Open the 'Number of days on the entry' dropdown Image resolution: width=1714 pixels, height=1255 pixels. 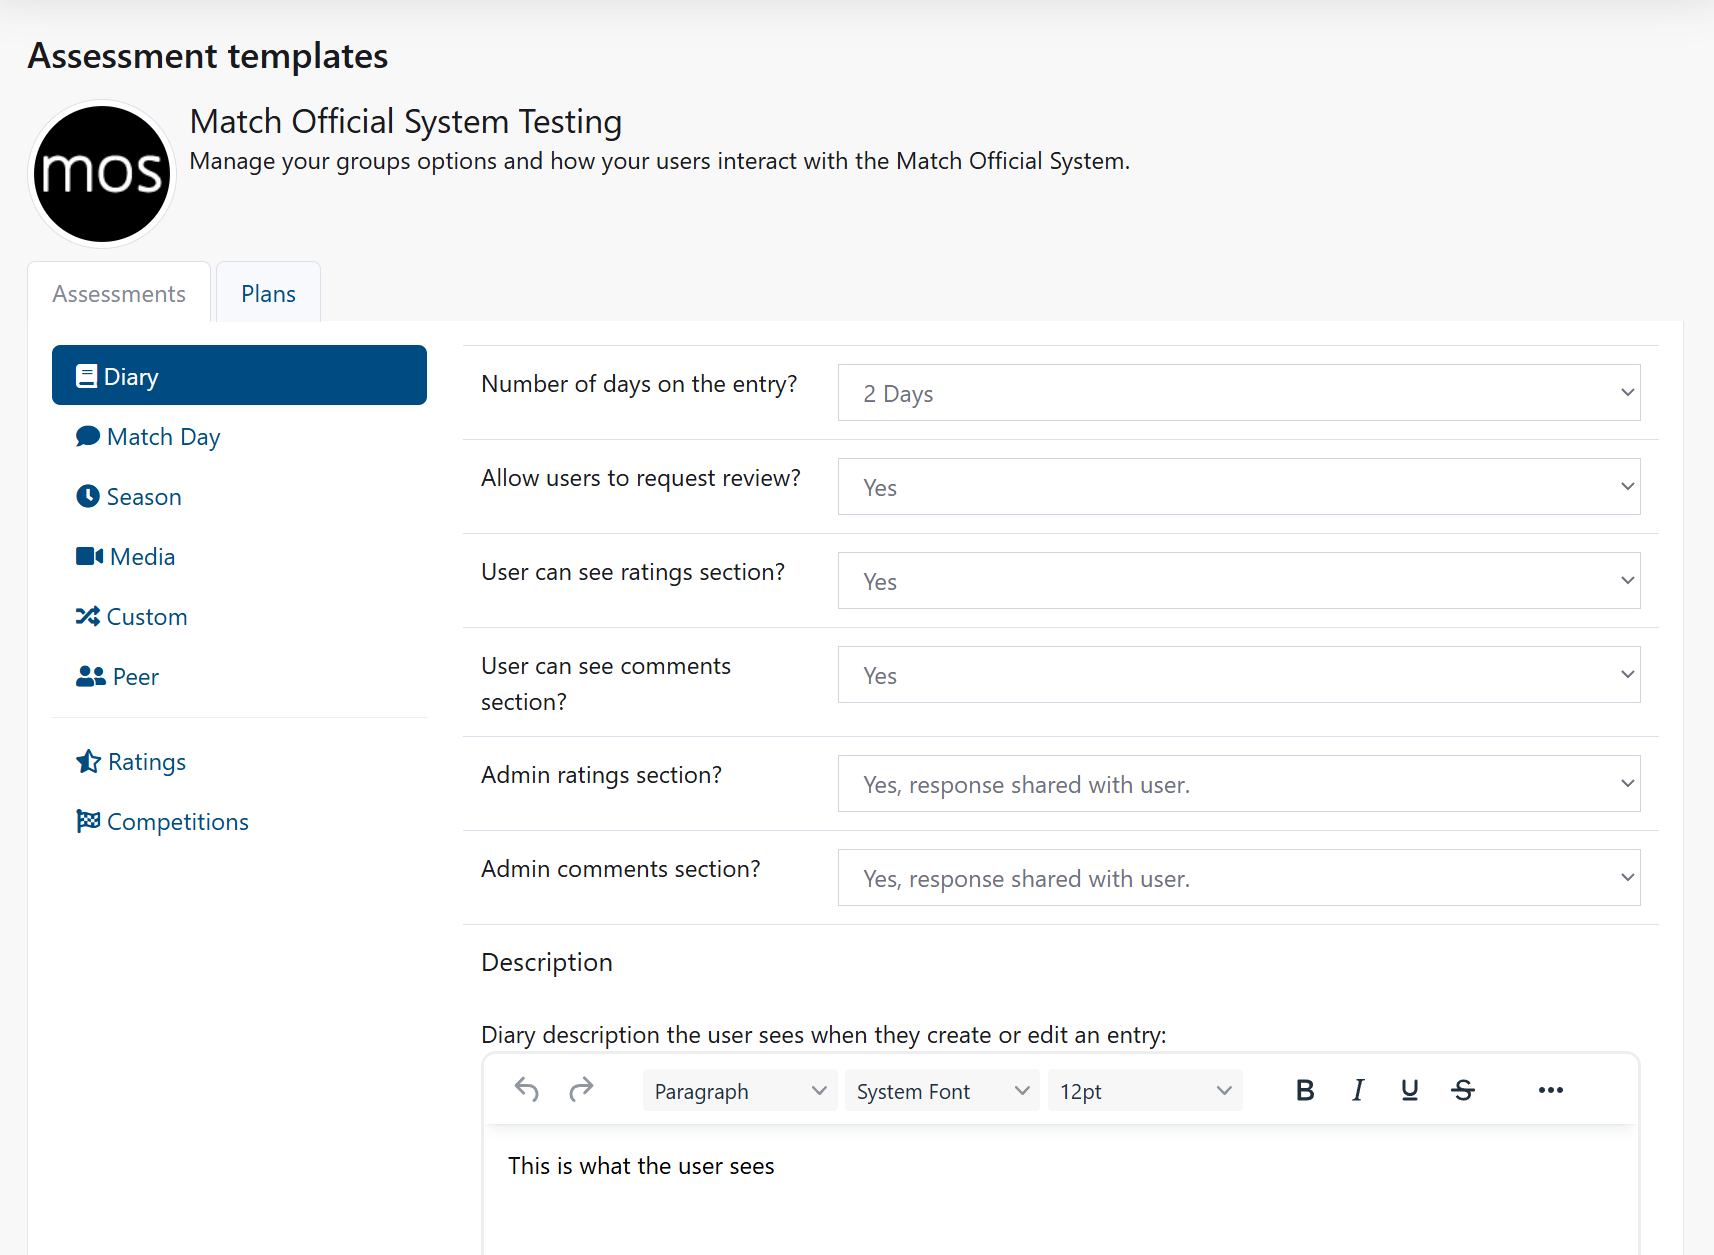tap(1238, 392)
